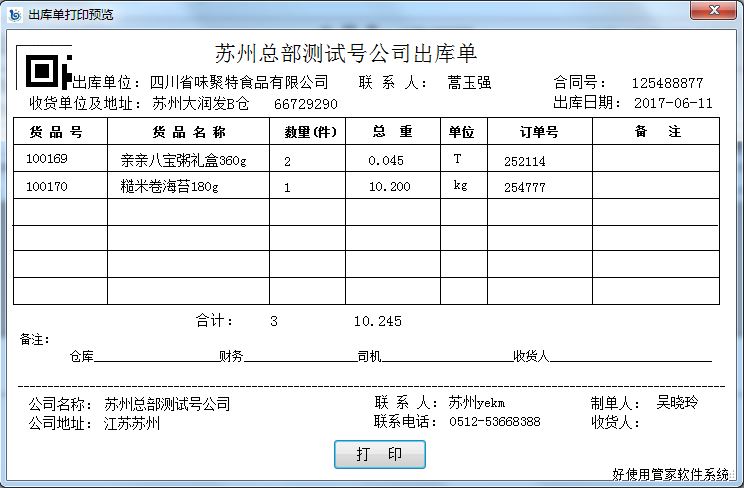Click the app icon in title bar
Image resolution: width=744 pixels, height=488 pixels.
tap(14, 13)
